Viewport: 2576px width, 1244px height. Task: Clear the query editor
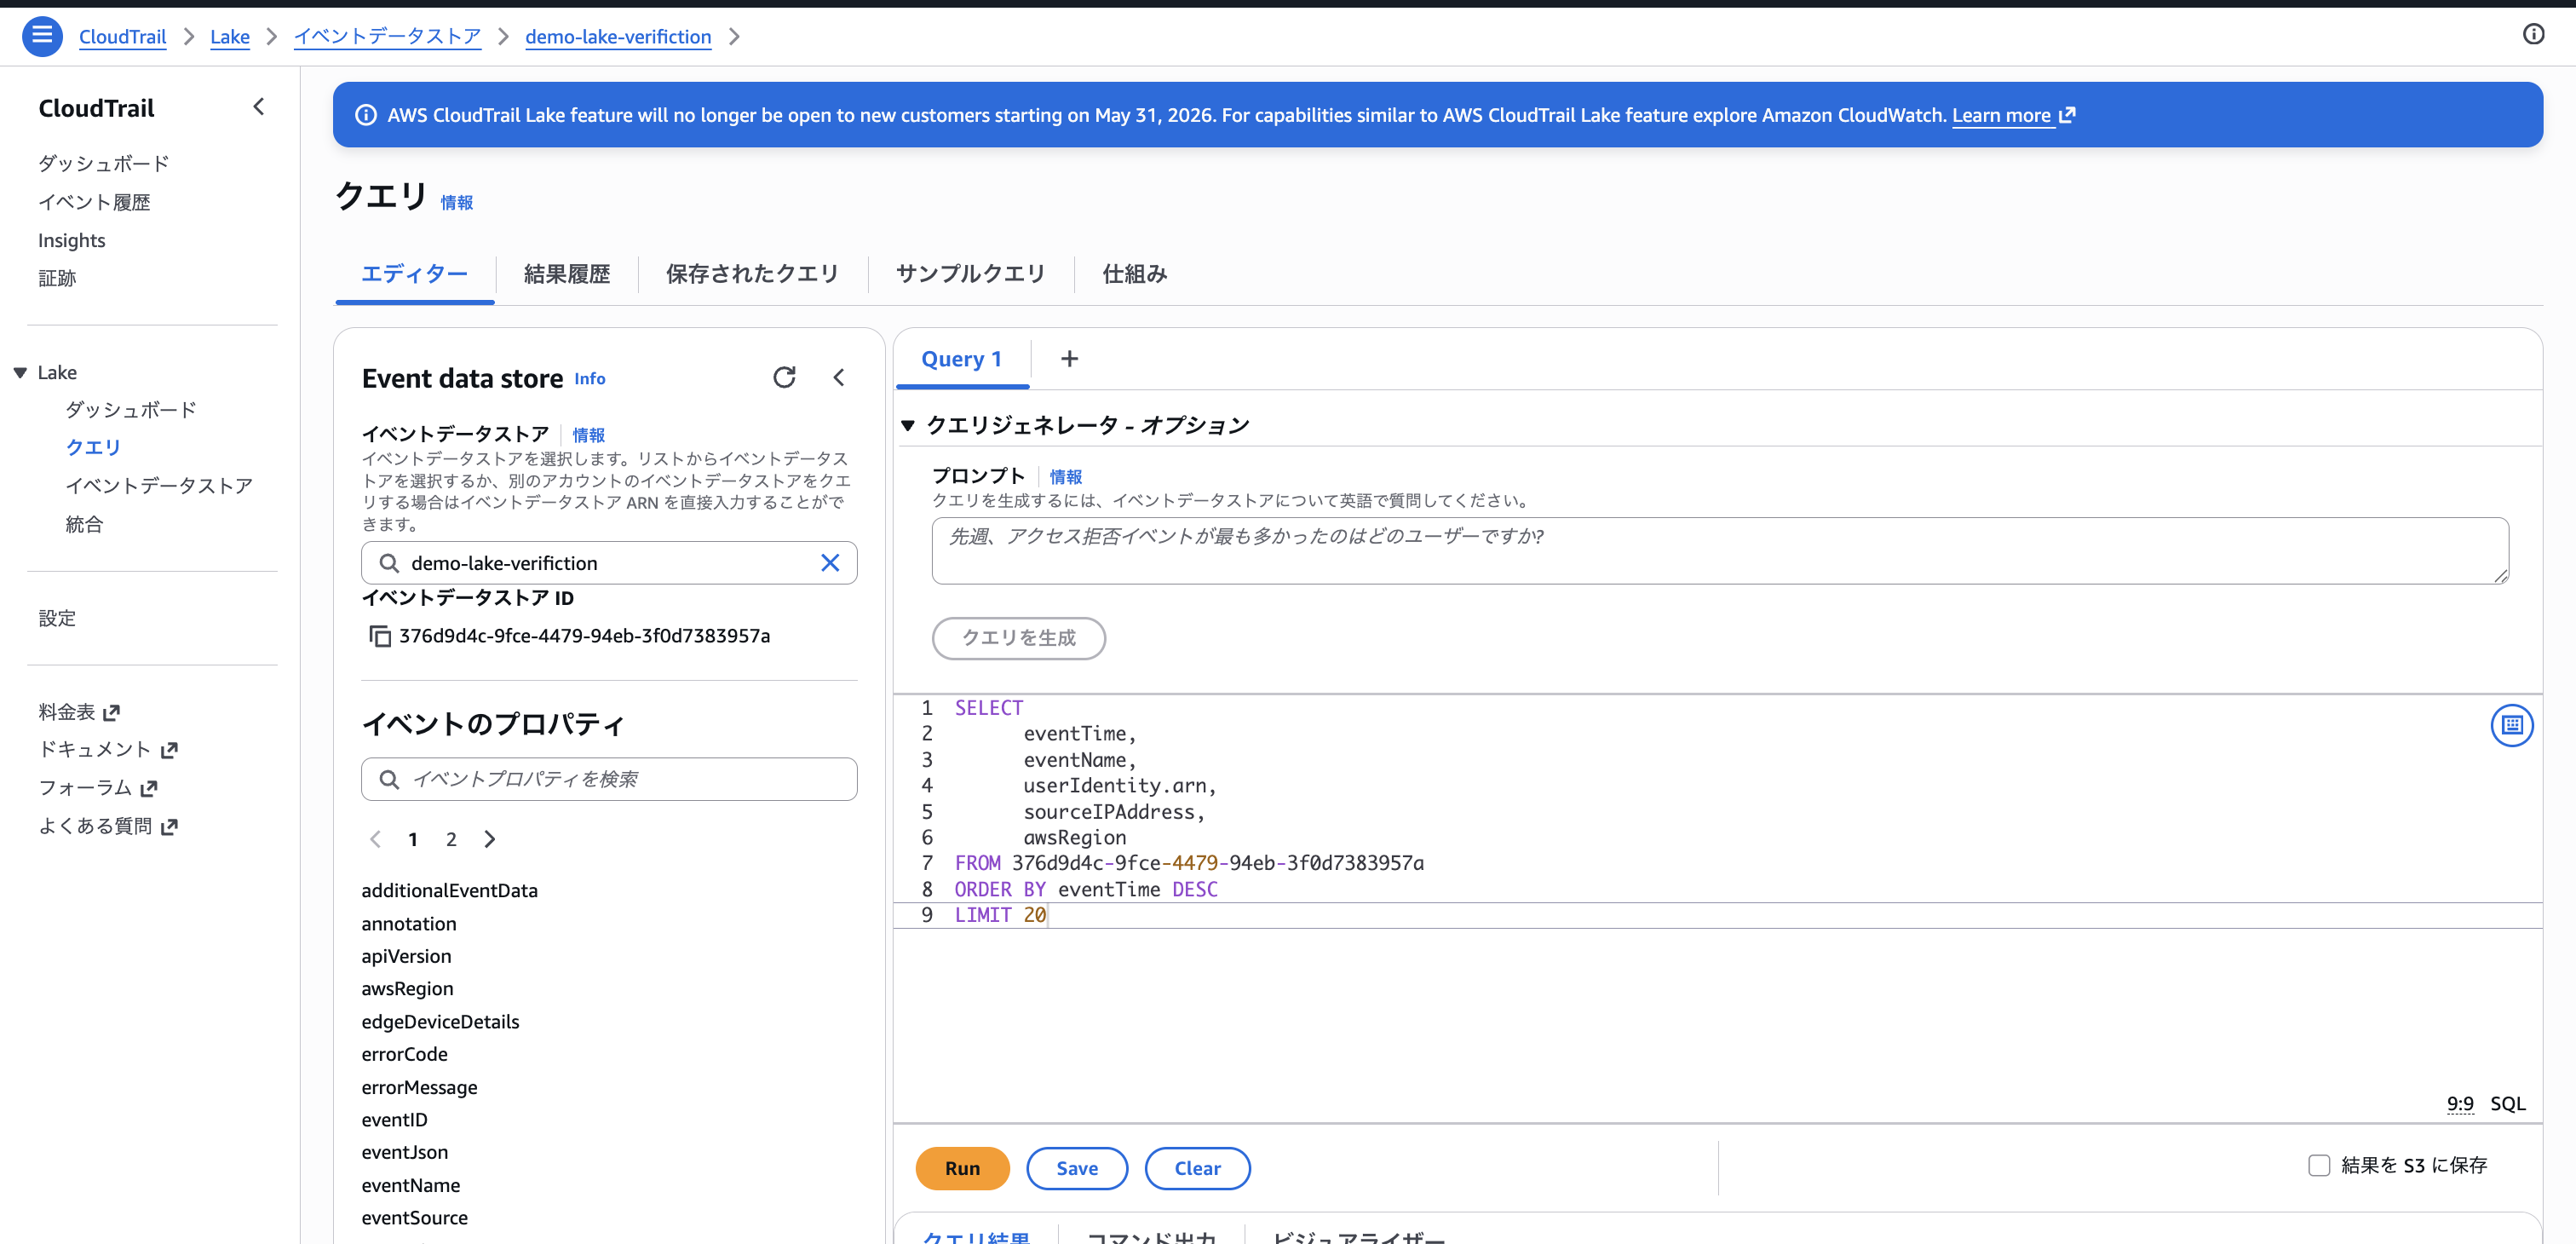pos(1197,1168)
